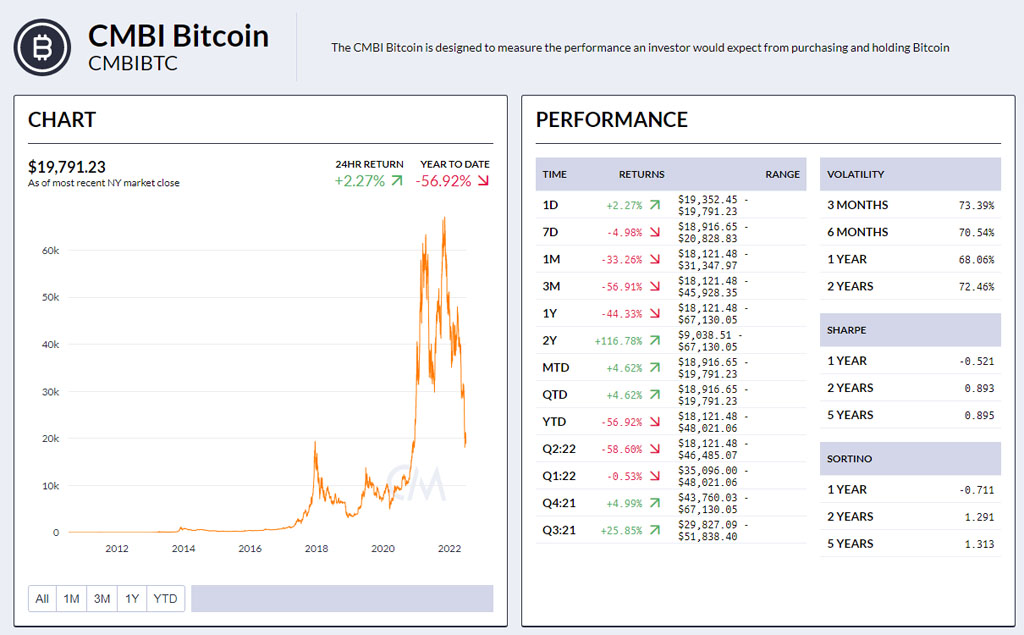Click the up arrow in the Q3:21 row
1024x635 pixels.
coord(654,530)
